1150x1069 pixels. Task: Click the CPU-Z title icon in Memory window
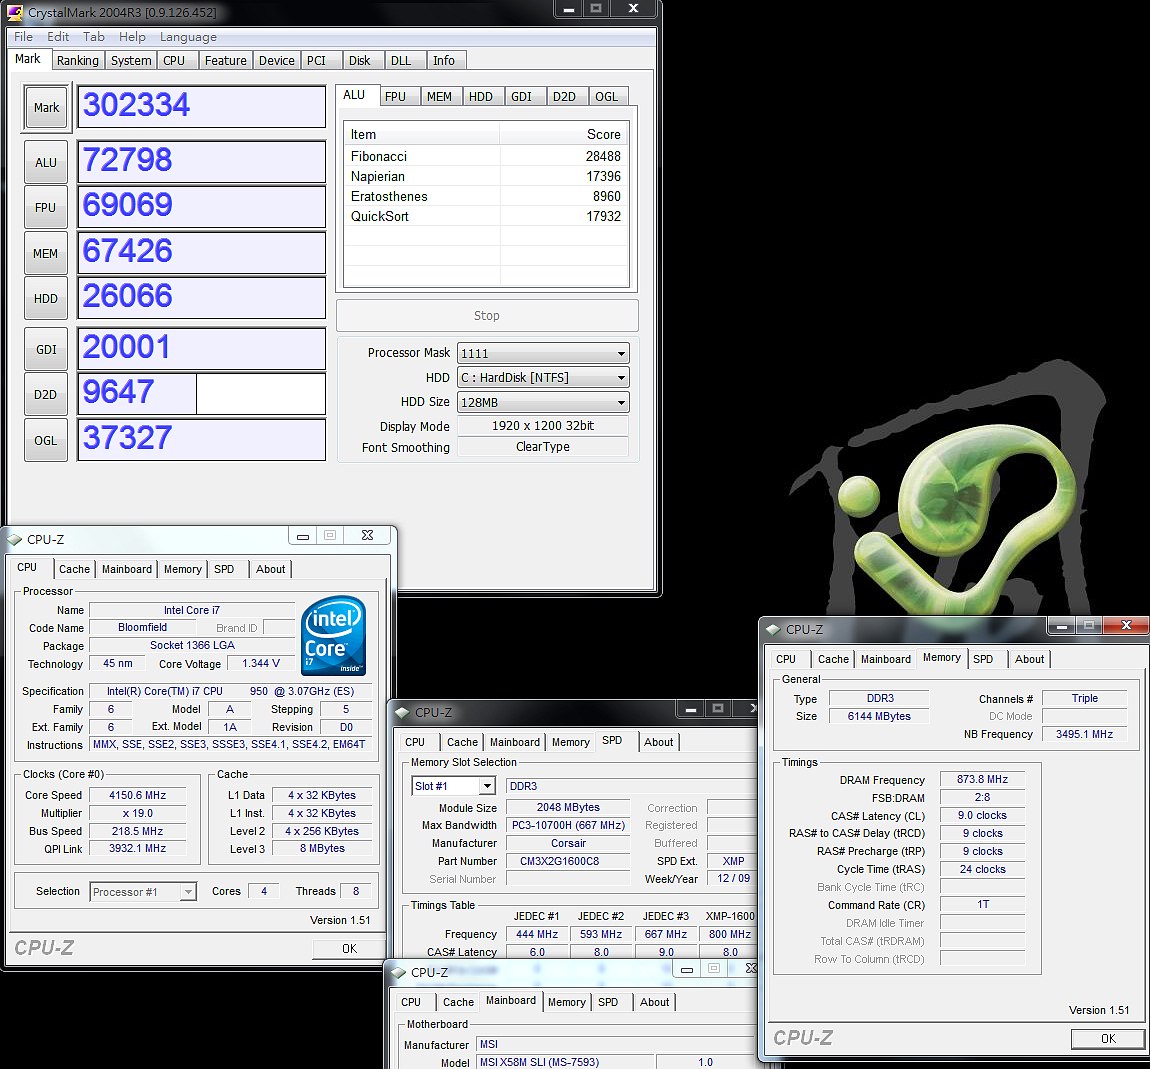(773, 630)
